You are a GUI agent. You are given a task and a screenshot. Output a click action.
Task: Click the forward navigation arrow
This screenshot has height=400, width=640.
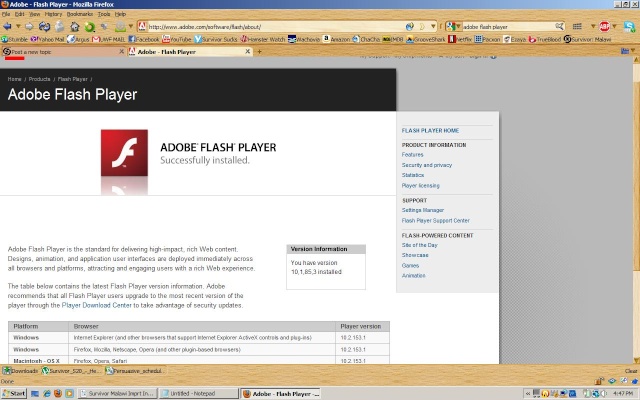(29, 27)
